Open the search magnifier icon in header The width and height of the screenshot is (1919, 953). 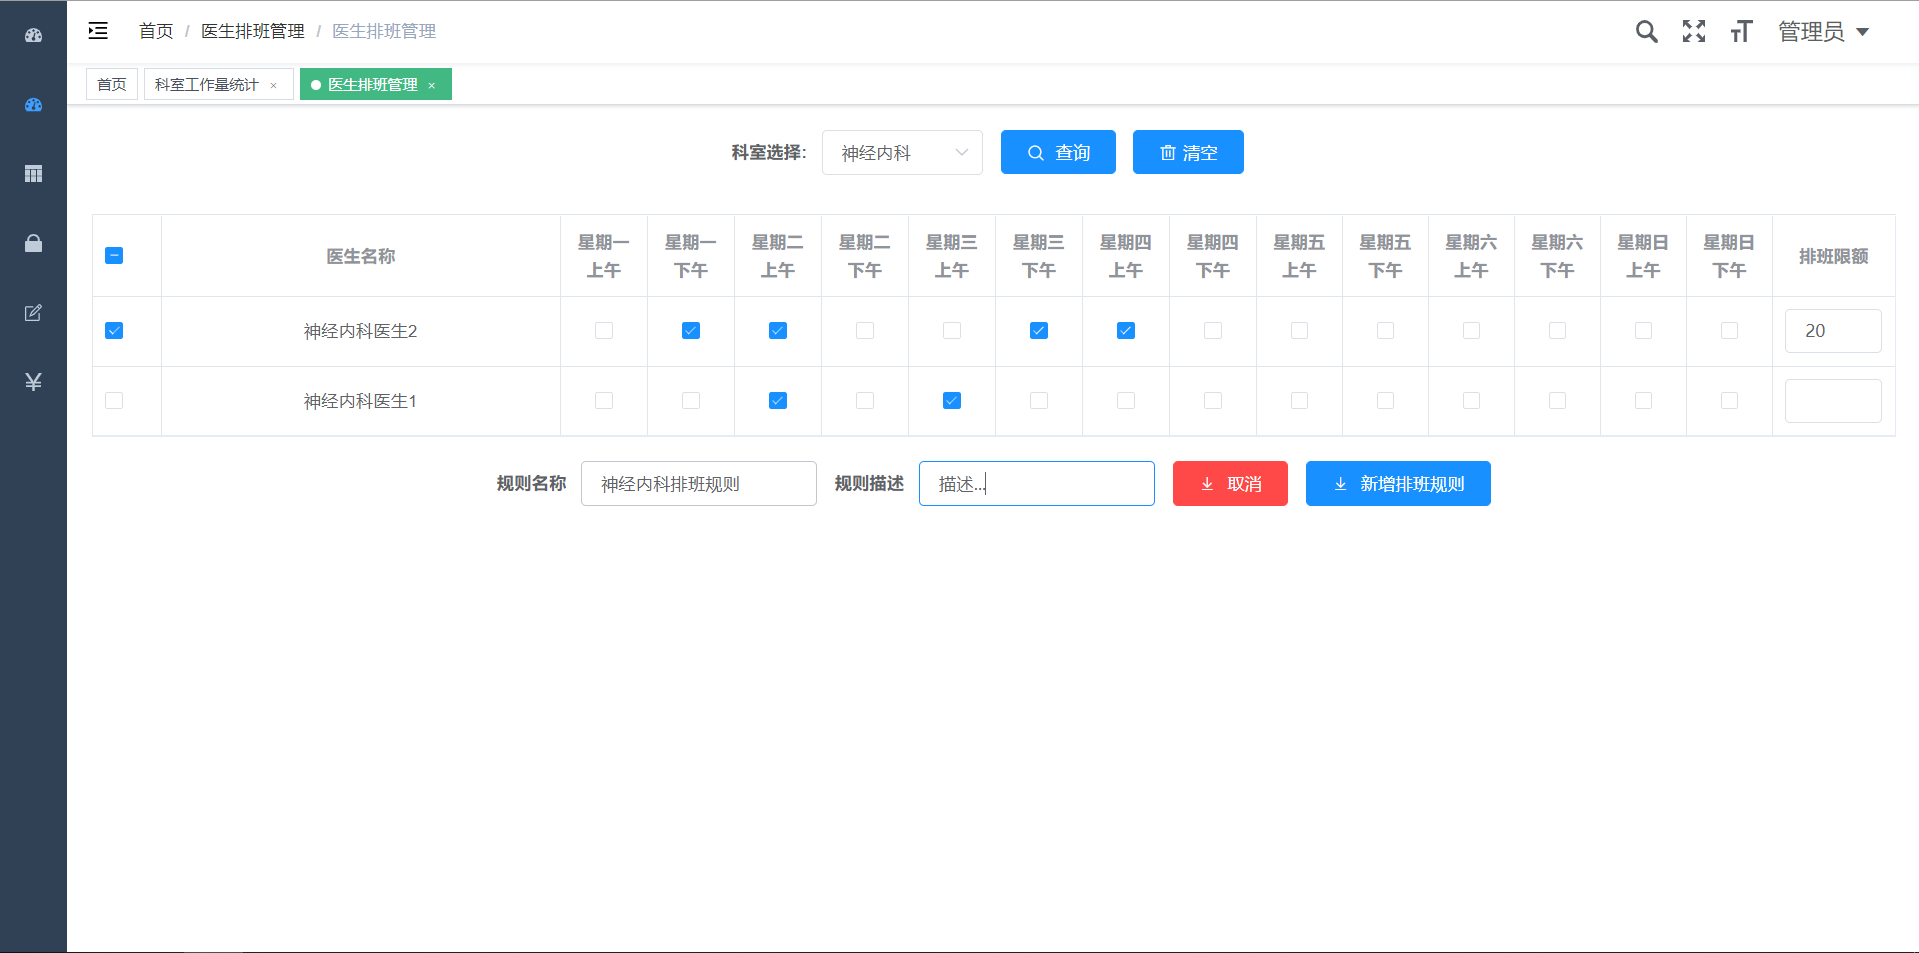click(1646, 32)
